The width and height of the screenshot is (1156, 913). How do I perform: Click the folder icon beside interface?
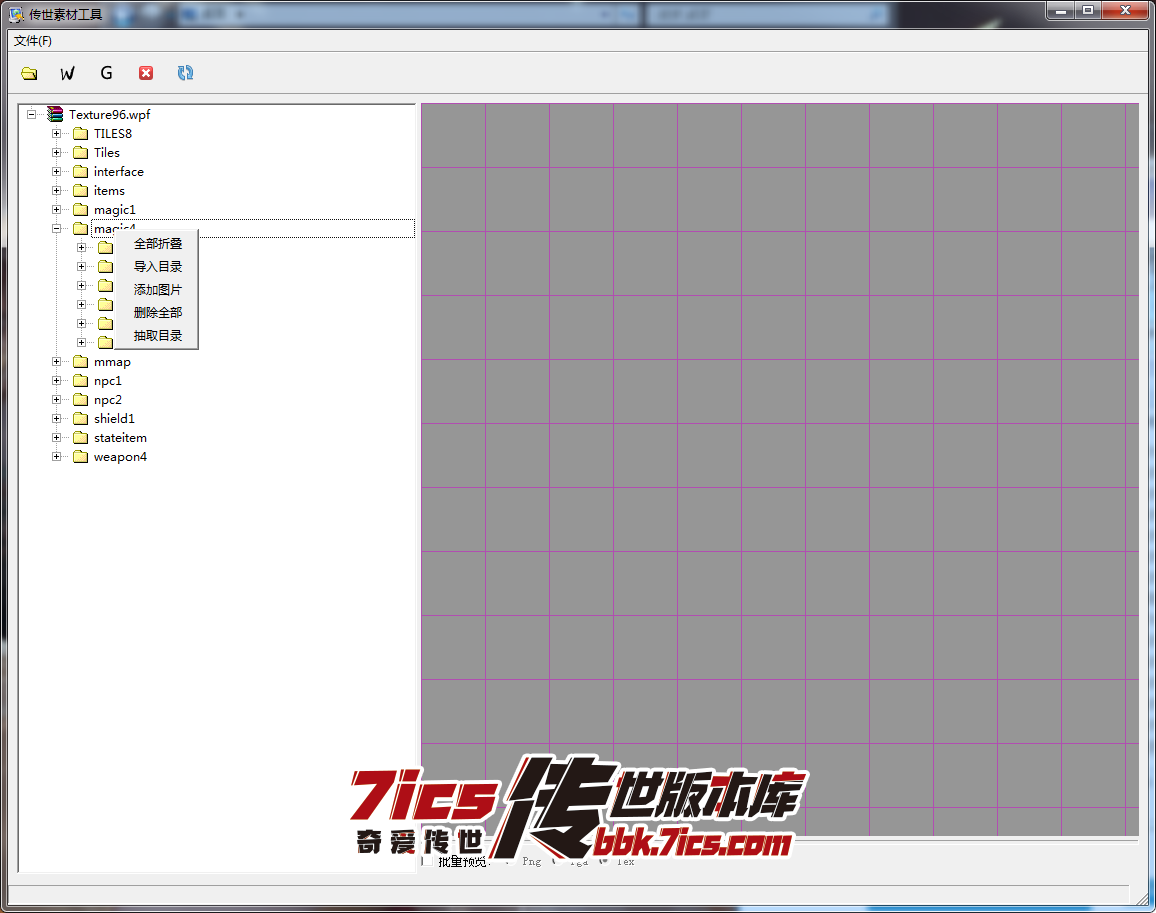81,172
